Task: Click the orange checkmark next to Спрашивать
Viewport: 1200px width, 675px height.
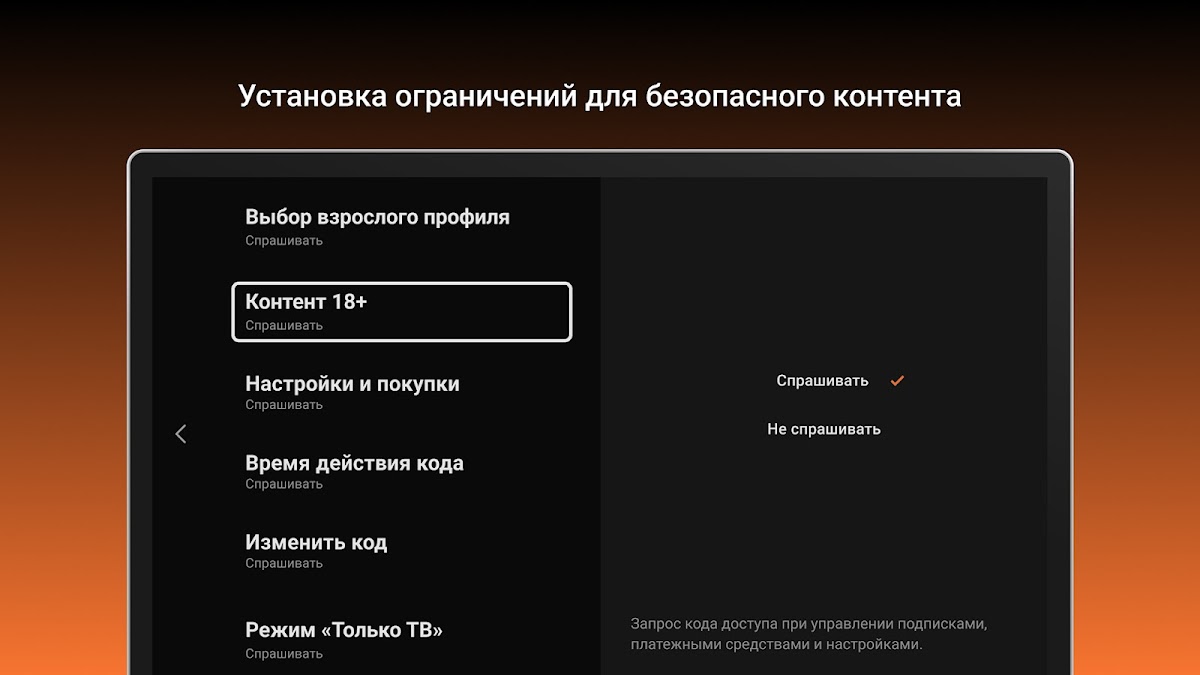Action: pos(897,381)
